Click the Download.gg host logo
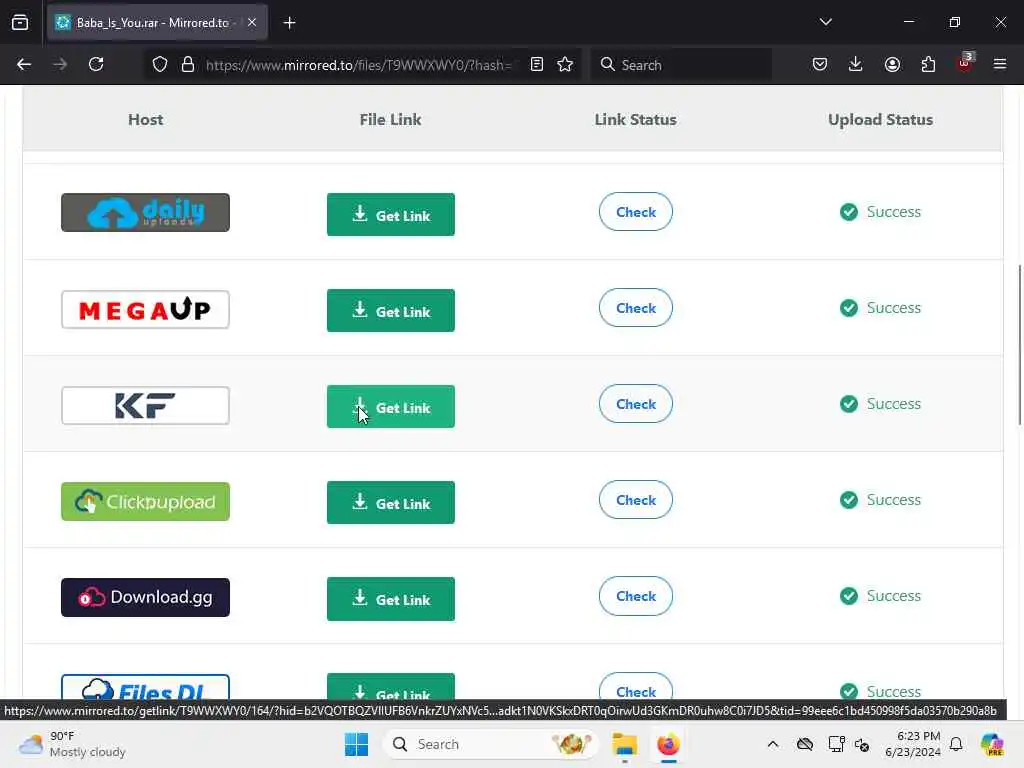The width and height of the screenshot is (1024, 768). click(146, 598)
